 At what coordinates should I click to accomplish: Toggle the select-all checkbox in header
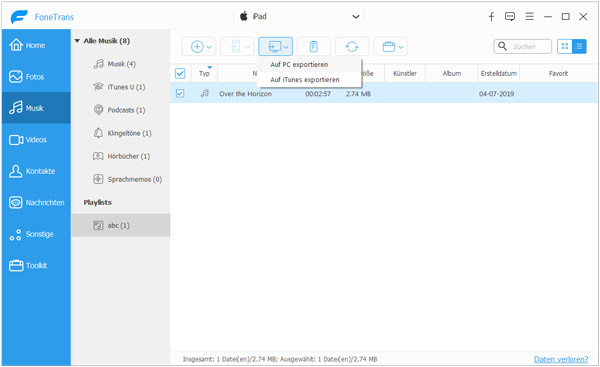pyautogui.click(x=180, y=73)
